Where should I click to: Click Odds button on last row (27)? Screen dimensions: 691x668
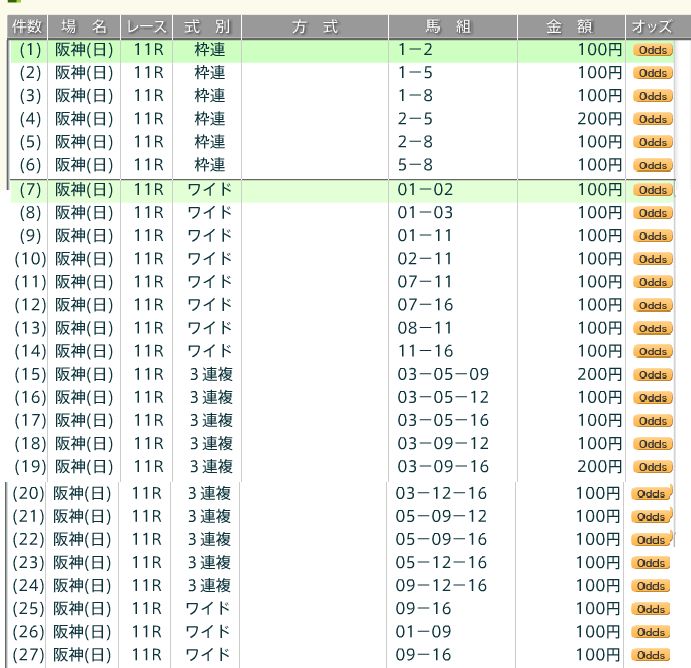pyautogui.click(x=651, y=655)
